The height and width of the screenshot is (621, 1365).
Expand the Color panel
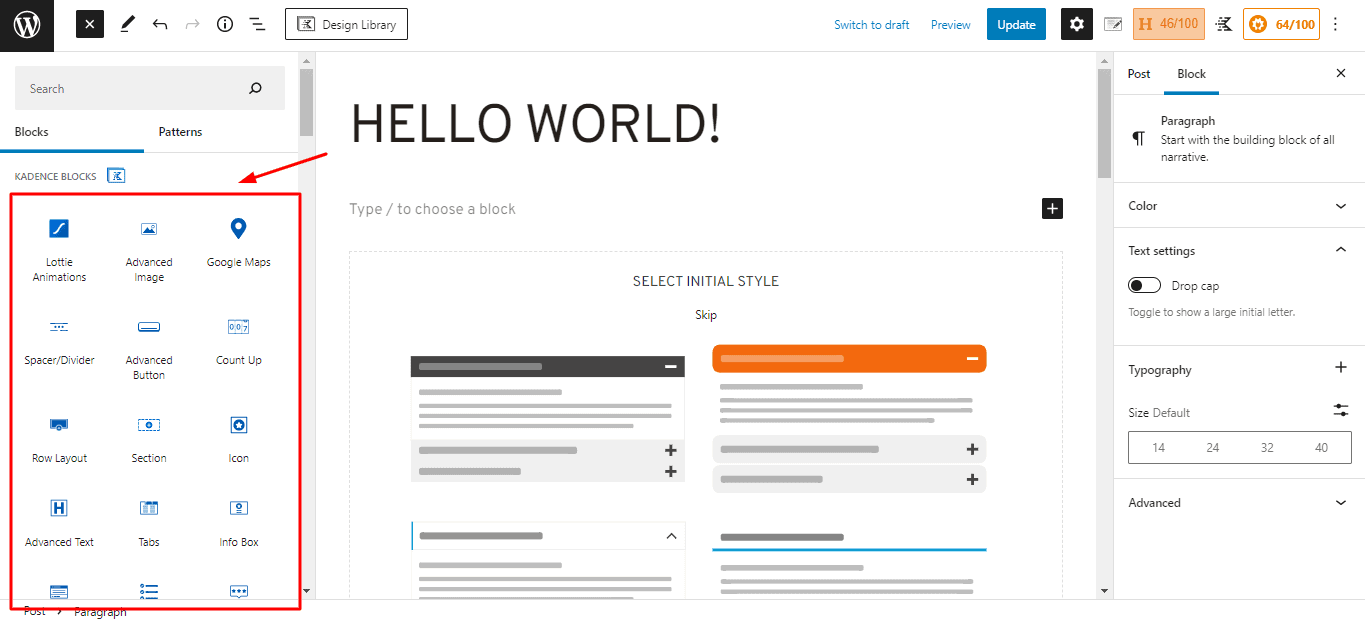pos(1239,206)
